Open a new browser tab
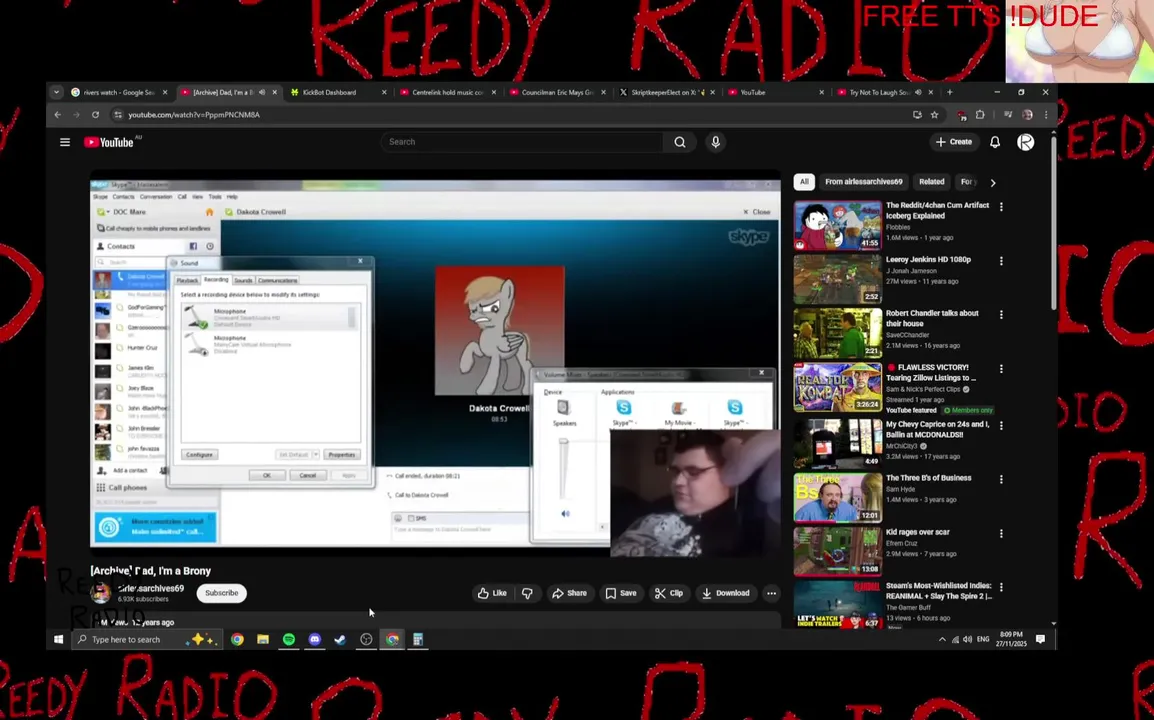The image size is (1154, 720). (x=949, y=92)
